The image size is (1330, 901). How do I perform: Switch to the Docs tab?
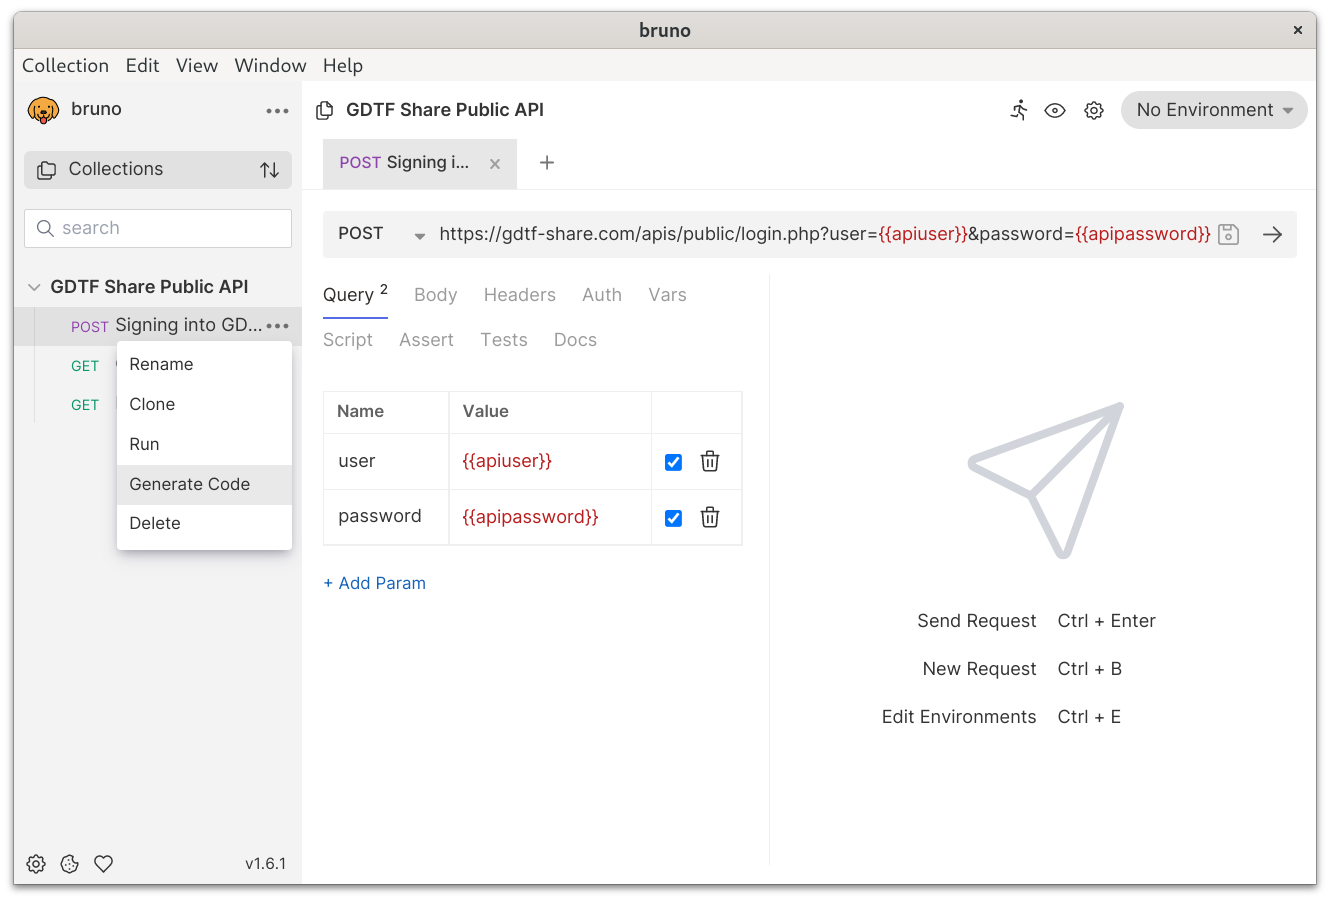pos(575,340)
